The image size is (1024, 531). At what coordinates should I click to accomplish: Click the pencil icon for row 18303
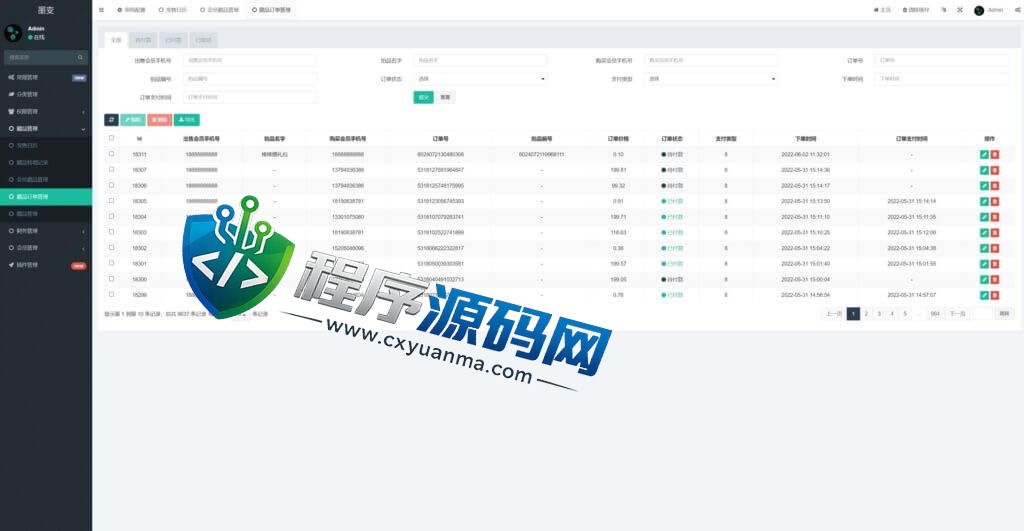(x=984, y=233)
